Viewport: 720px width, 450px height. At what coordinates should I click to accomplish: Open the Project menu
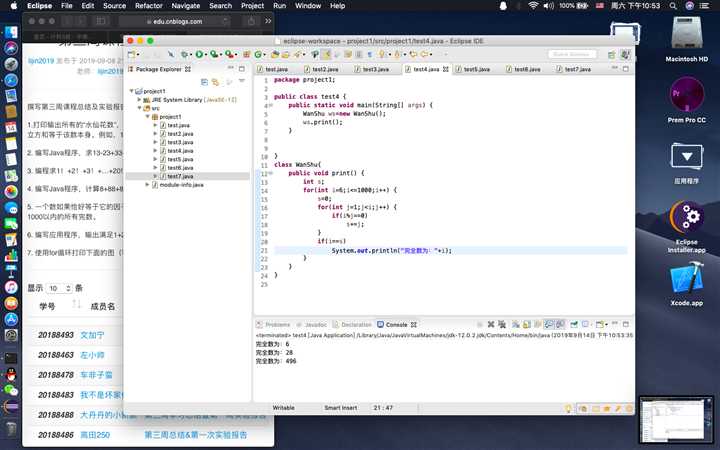point(252,6)
